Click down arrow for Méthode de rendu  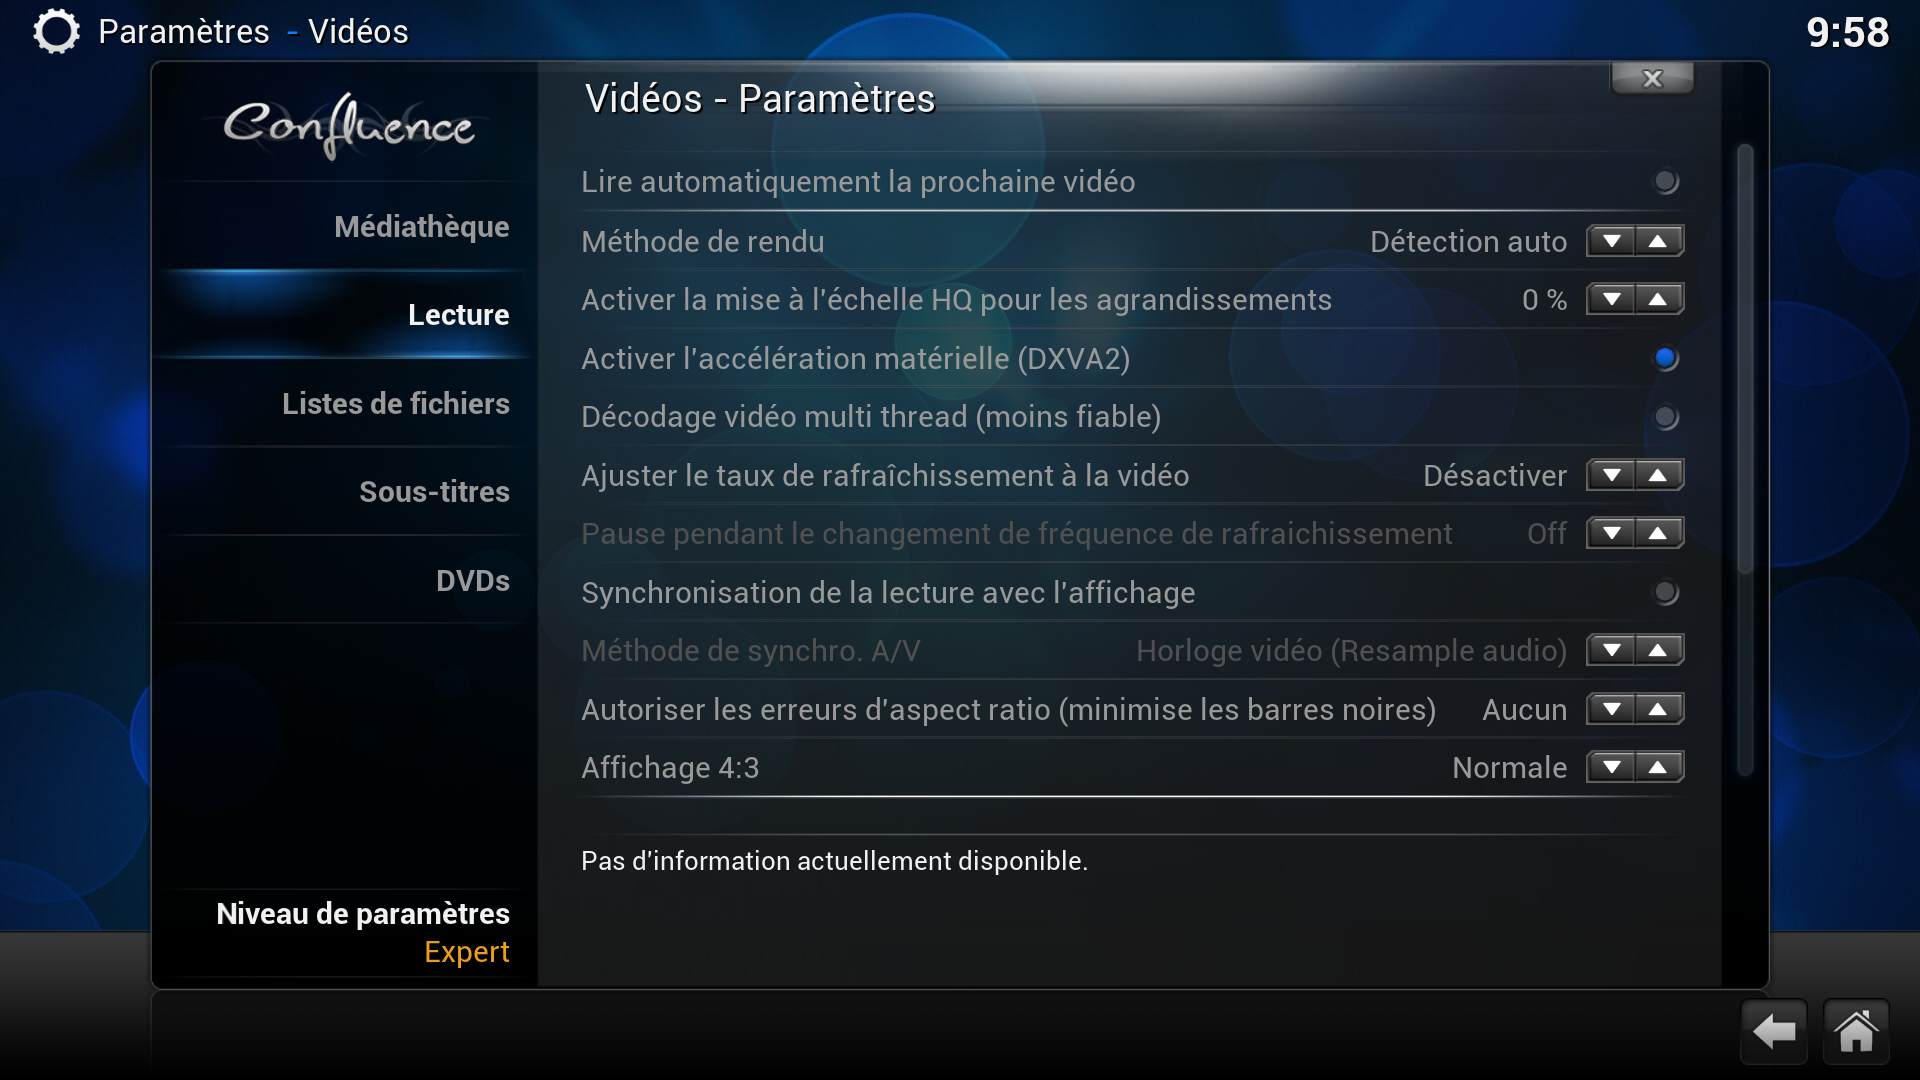pos(1611,241)
